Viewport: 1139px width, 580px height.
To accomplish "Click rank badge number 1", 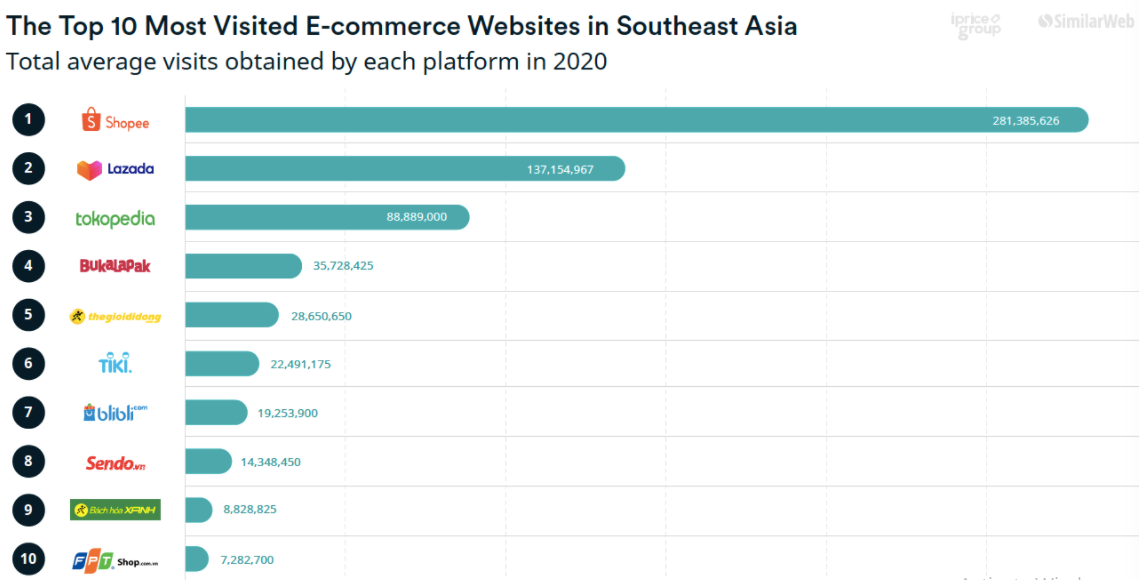I will tap(28, 120).
